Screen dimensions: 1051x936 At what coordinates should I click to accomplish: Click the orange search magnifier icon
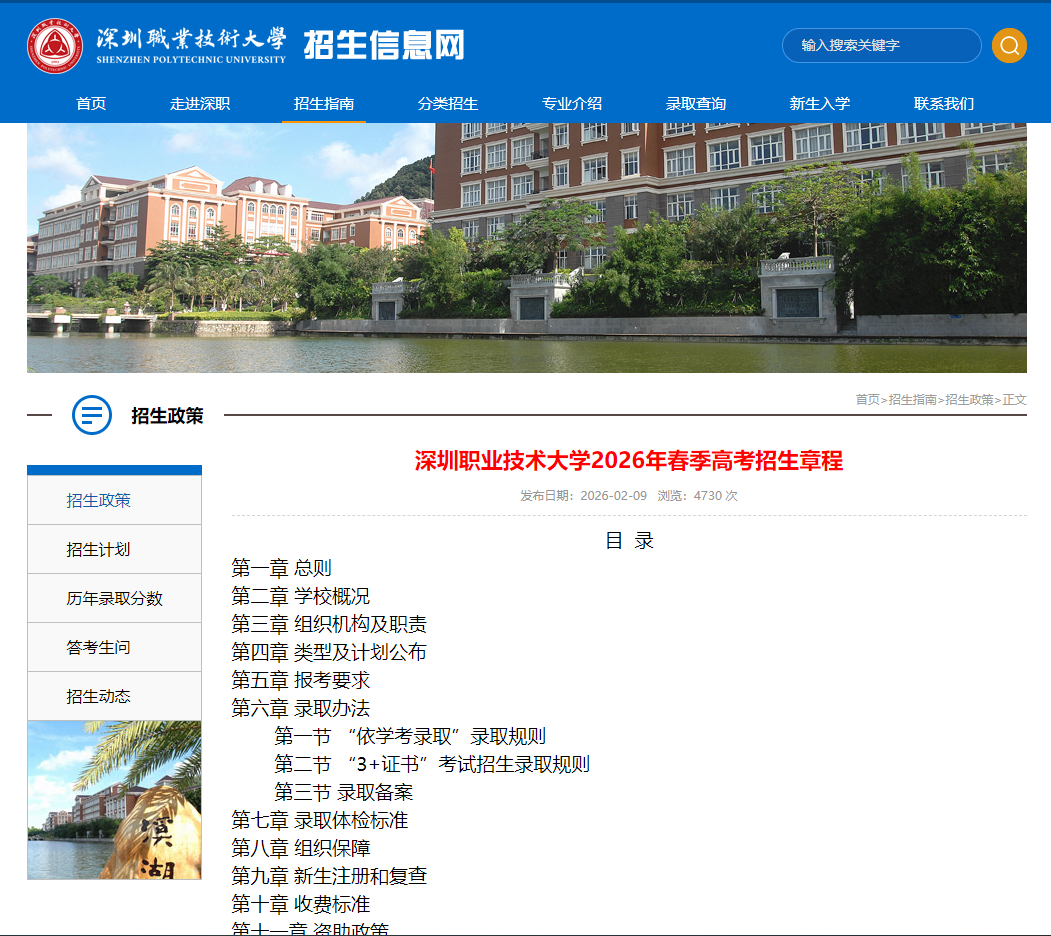point(1009,45)
